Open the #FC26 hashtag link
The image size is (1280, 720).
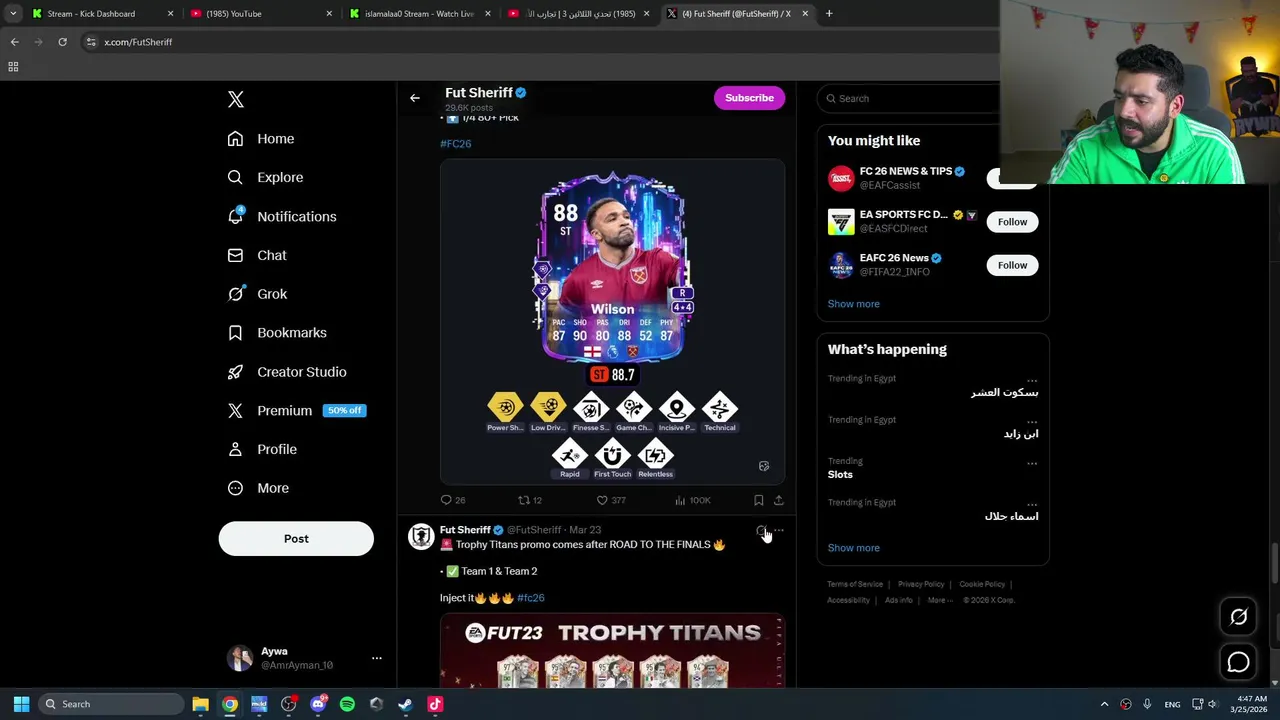tap(455, 144)
